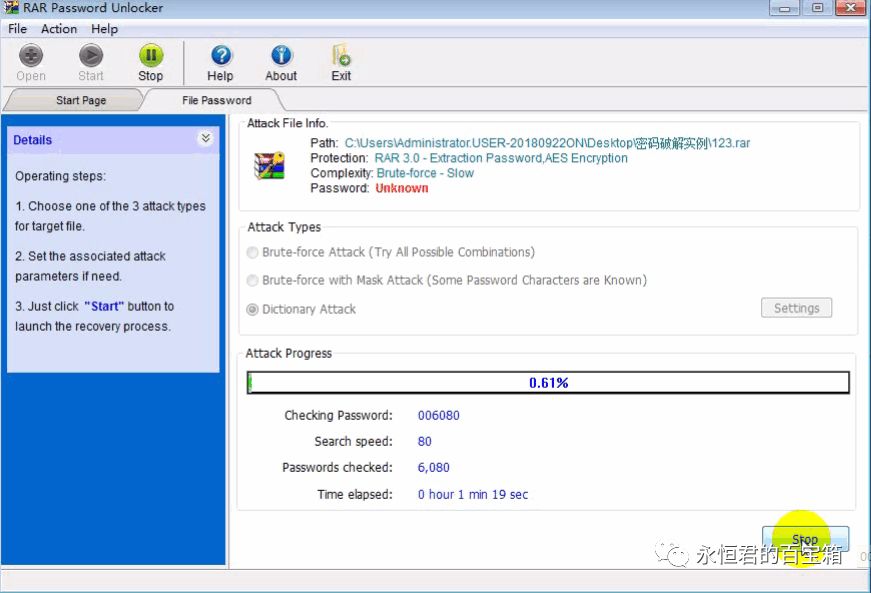The width and height of the screenshot is (871, 593).
Task: Select Brute-force Attack radio option
Action: (x=253, y=252)
